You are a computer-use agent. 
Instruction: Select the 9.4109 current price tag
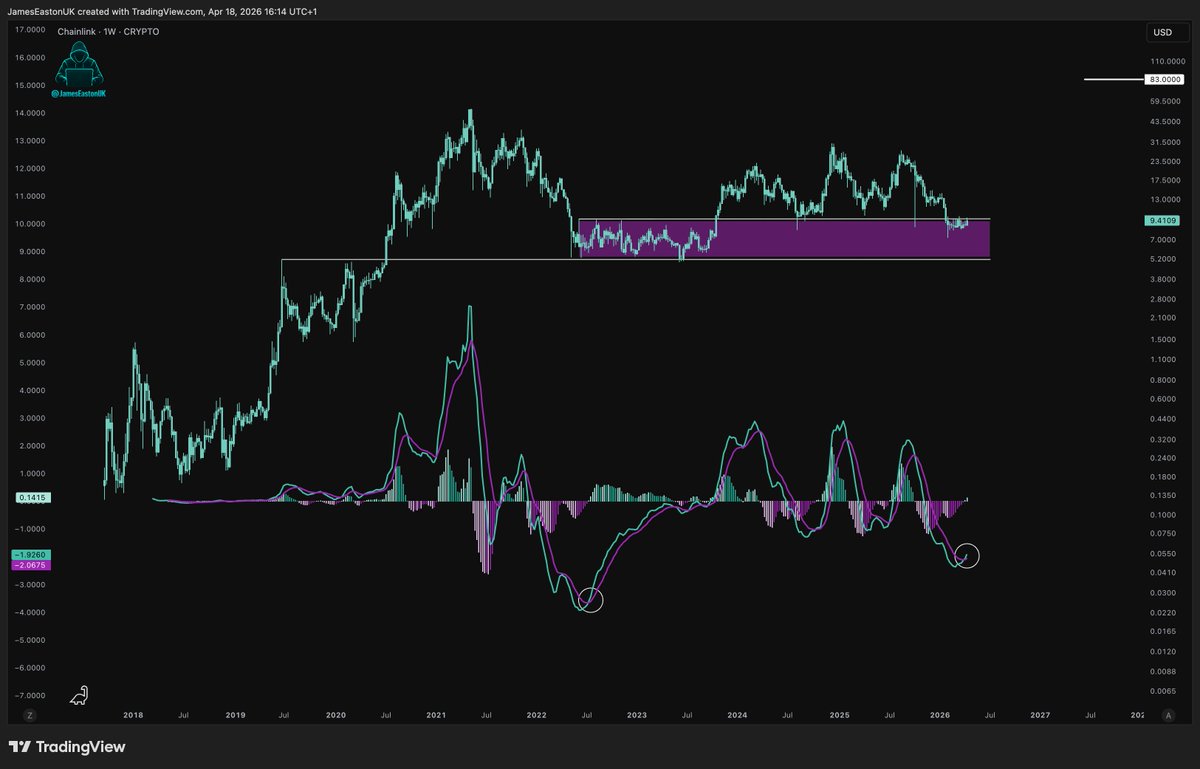point(1160,222)
